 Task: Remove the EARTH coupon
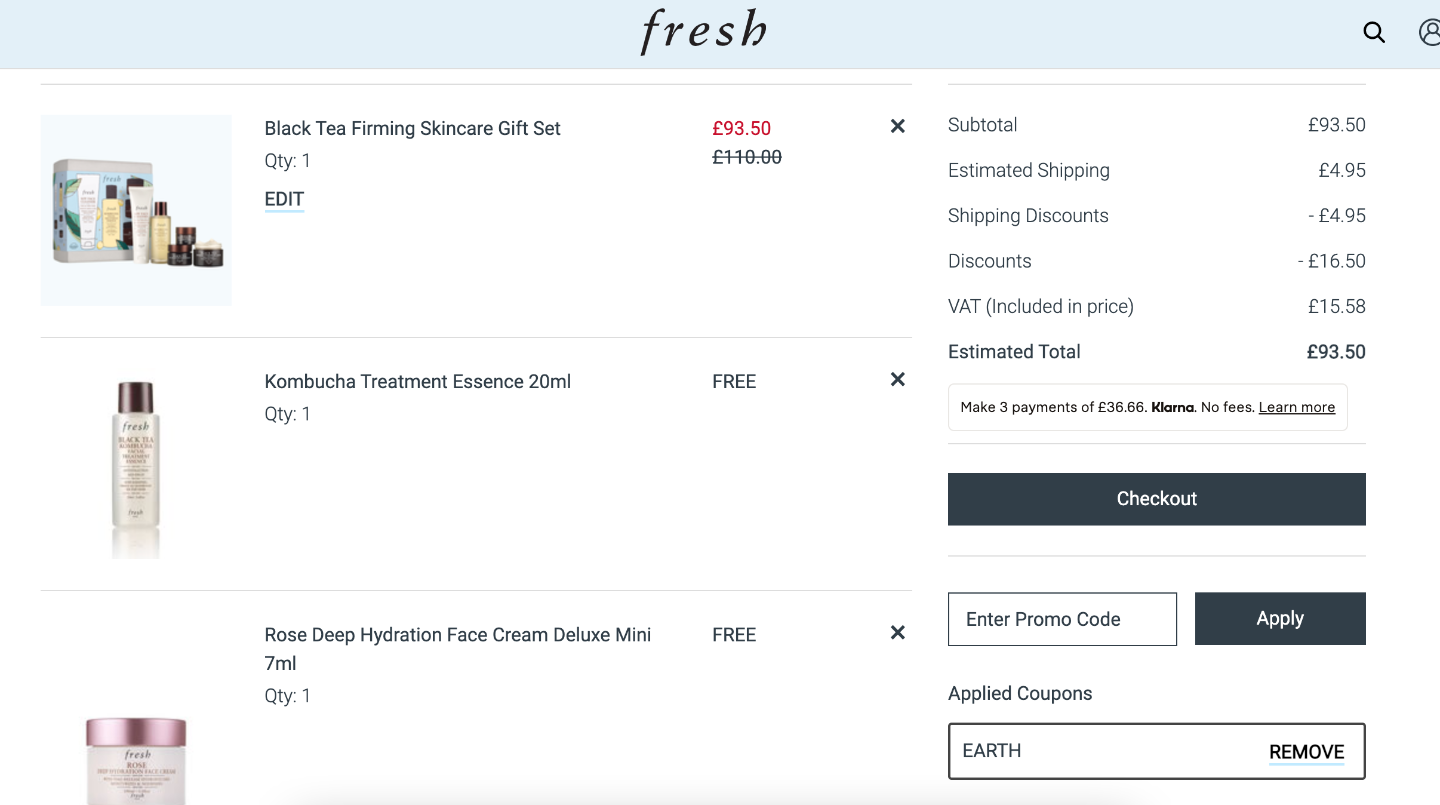pos(1306,752)
